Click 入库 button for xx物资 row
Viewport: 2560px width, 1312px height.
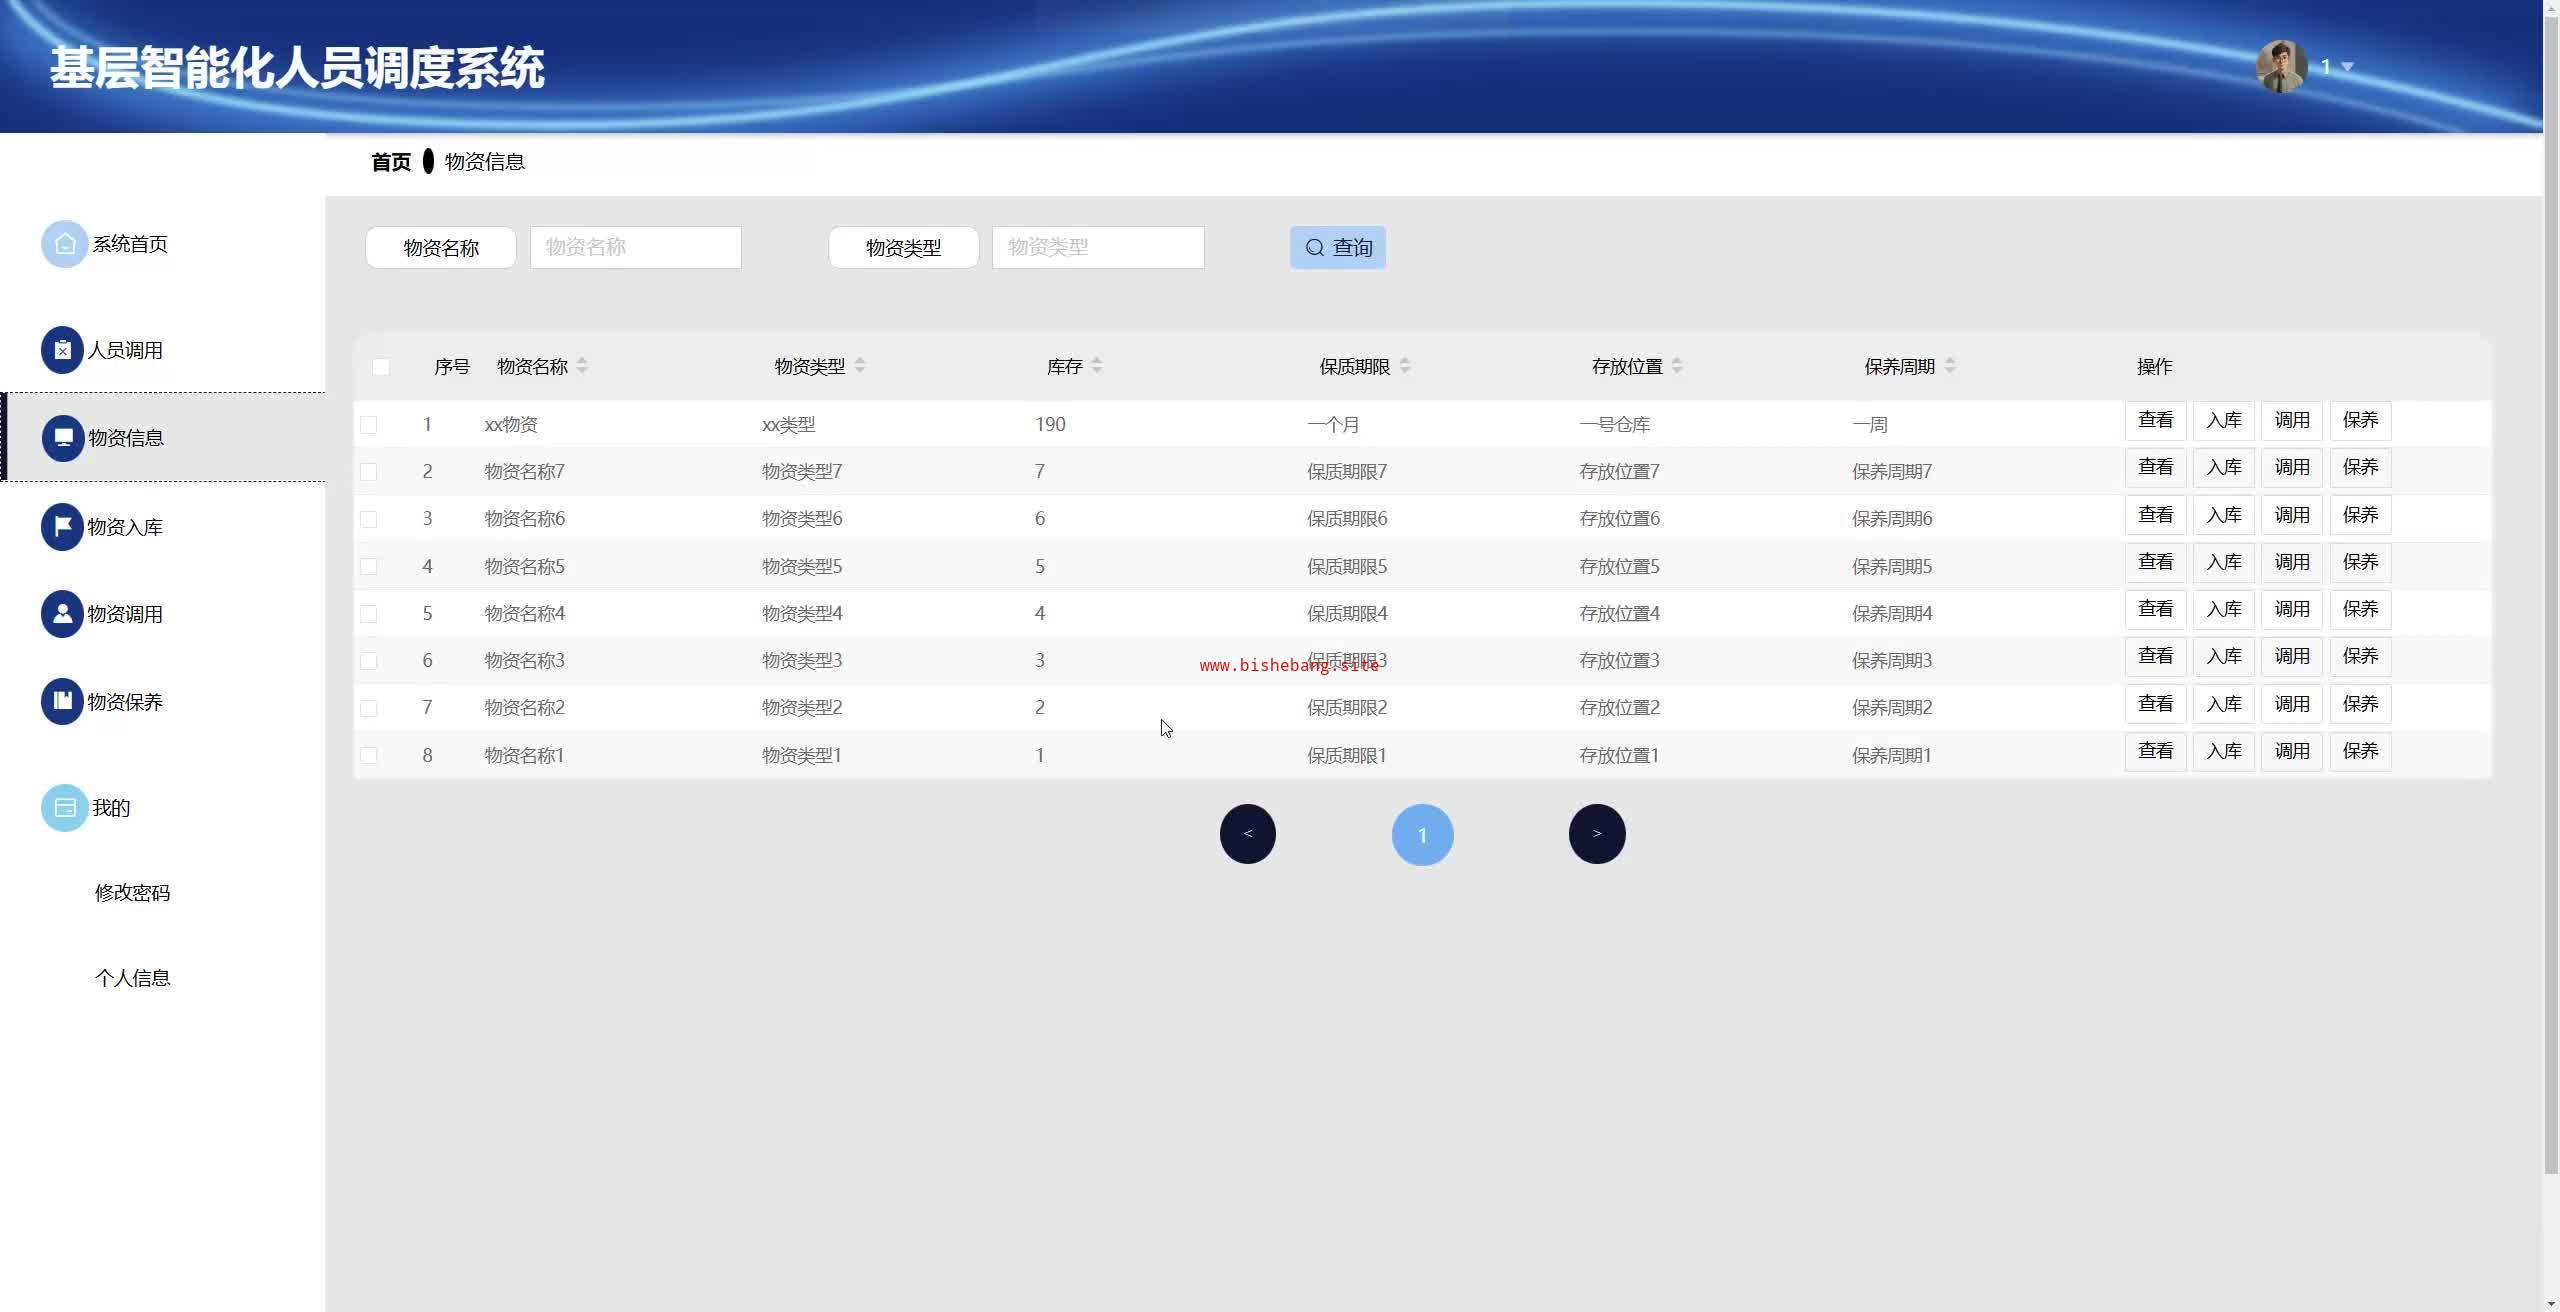coord(2223,420)
